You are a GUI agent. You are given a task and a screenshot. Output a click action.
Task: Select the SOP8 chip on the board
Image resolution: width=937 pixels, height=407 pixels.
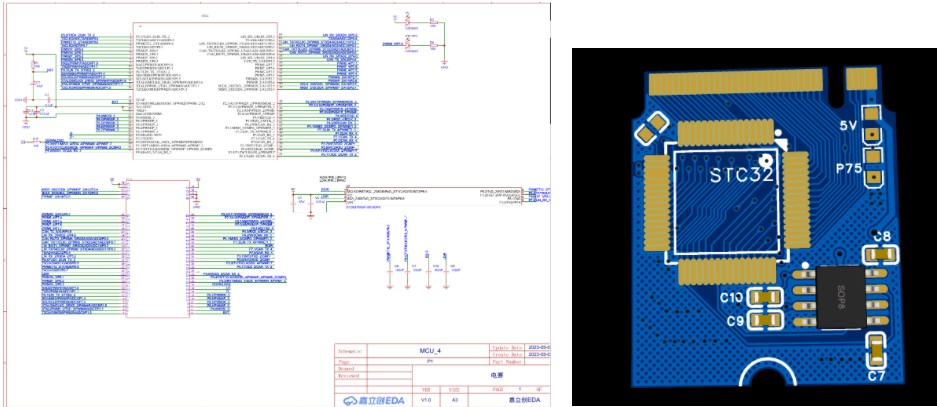click(x=841, y=297)
